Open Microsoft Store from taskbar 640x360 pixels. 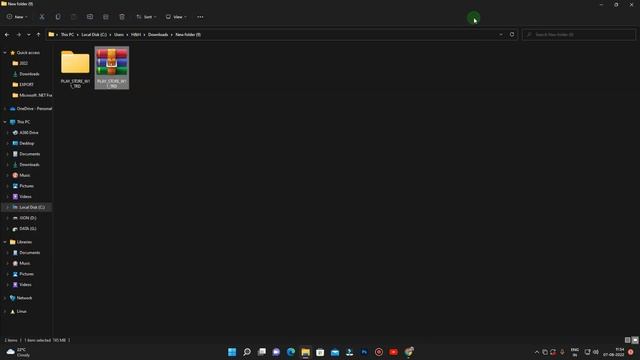coord(320,352)
